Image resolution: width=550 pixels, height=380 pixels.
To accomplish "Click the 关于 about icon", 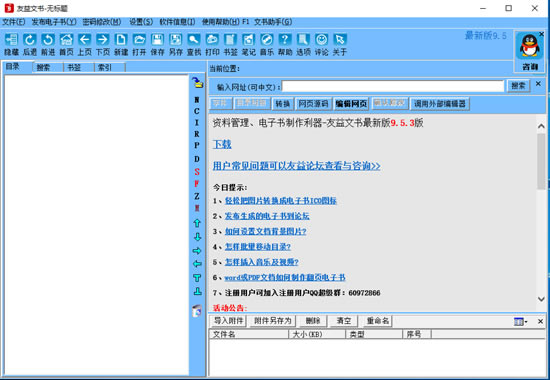I will pyautogui.click(x=340, y=40).
